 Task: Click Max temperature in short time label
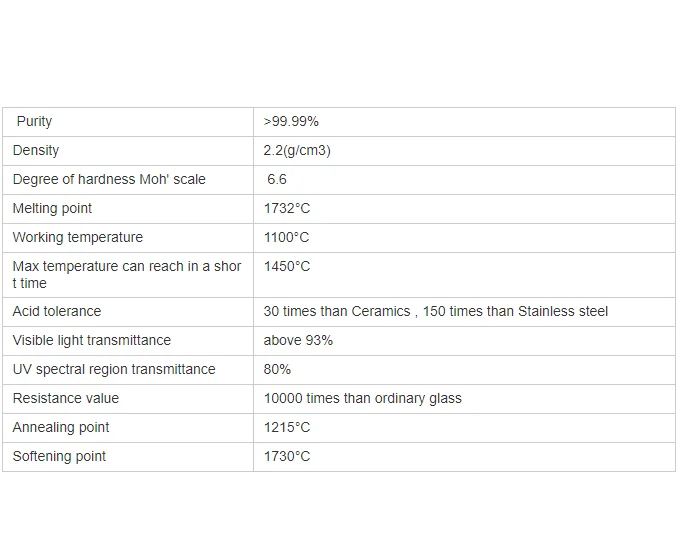pyautogui.click(x=127, y=275)
